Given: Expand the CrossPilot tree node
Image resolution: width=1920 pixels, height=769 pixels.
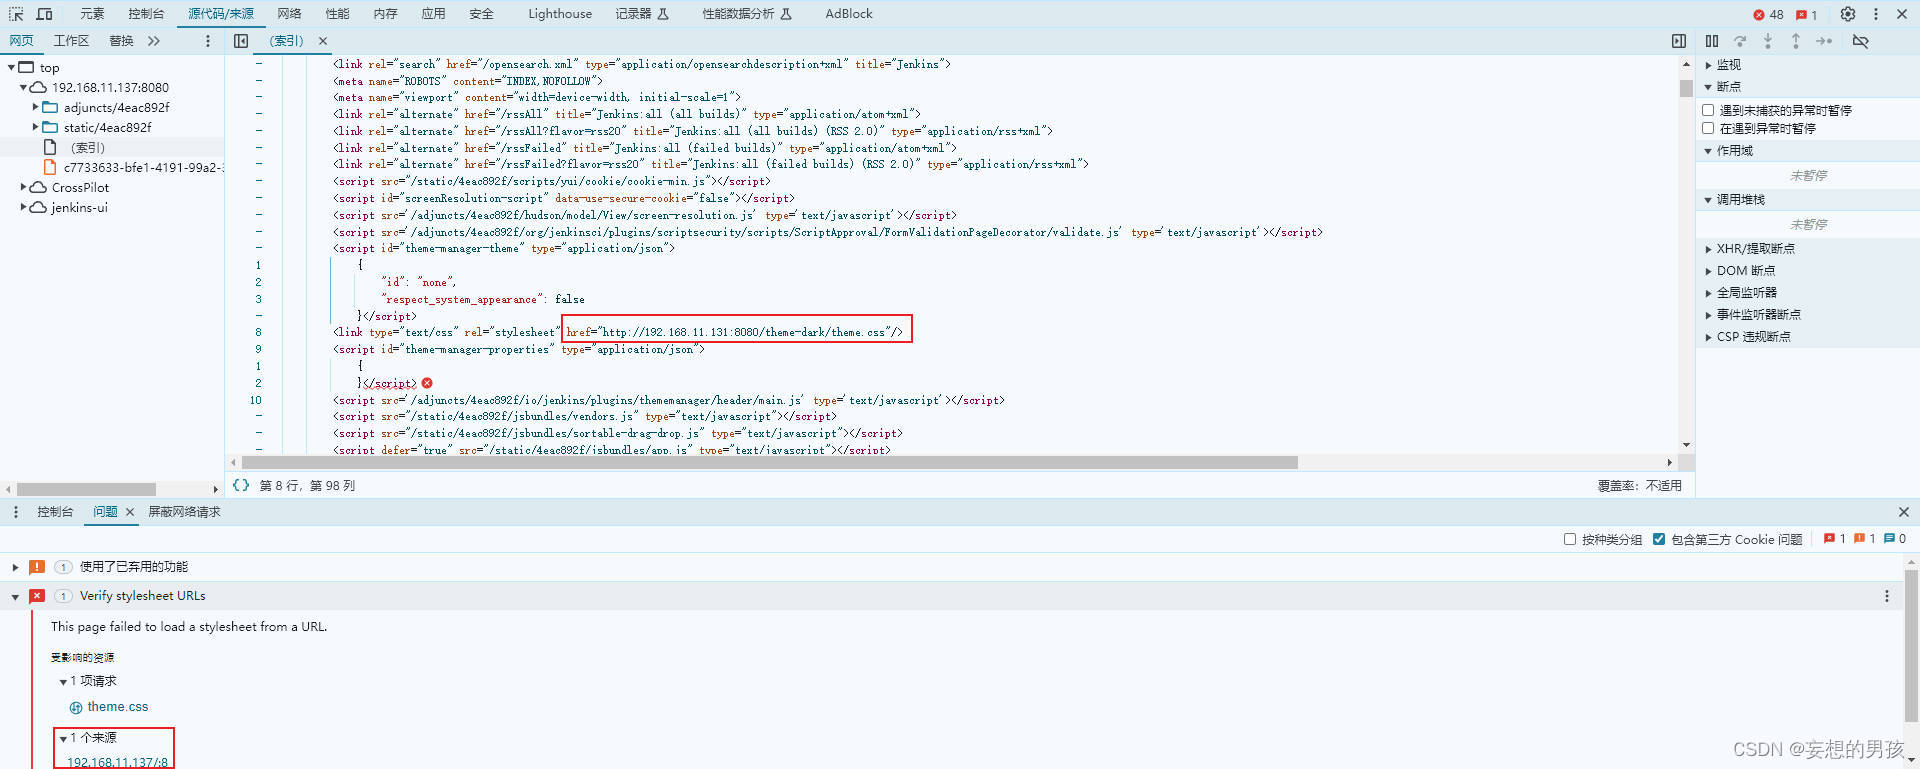Looking at the screenshot, I should (23, 187).
